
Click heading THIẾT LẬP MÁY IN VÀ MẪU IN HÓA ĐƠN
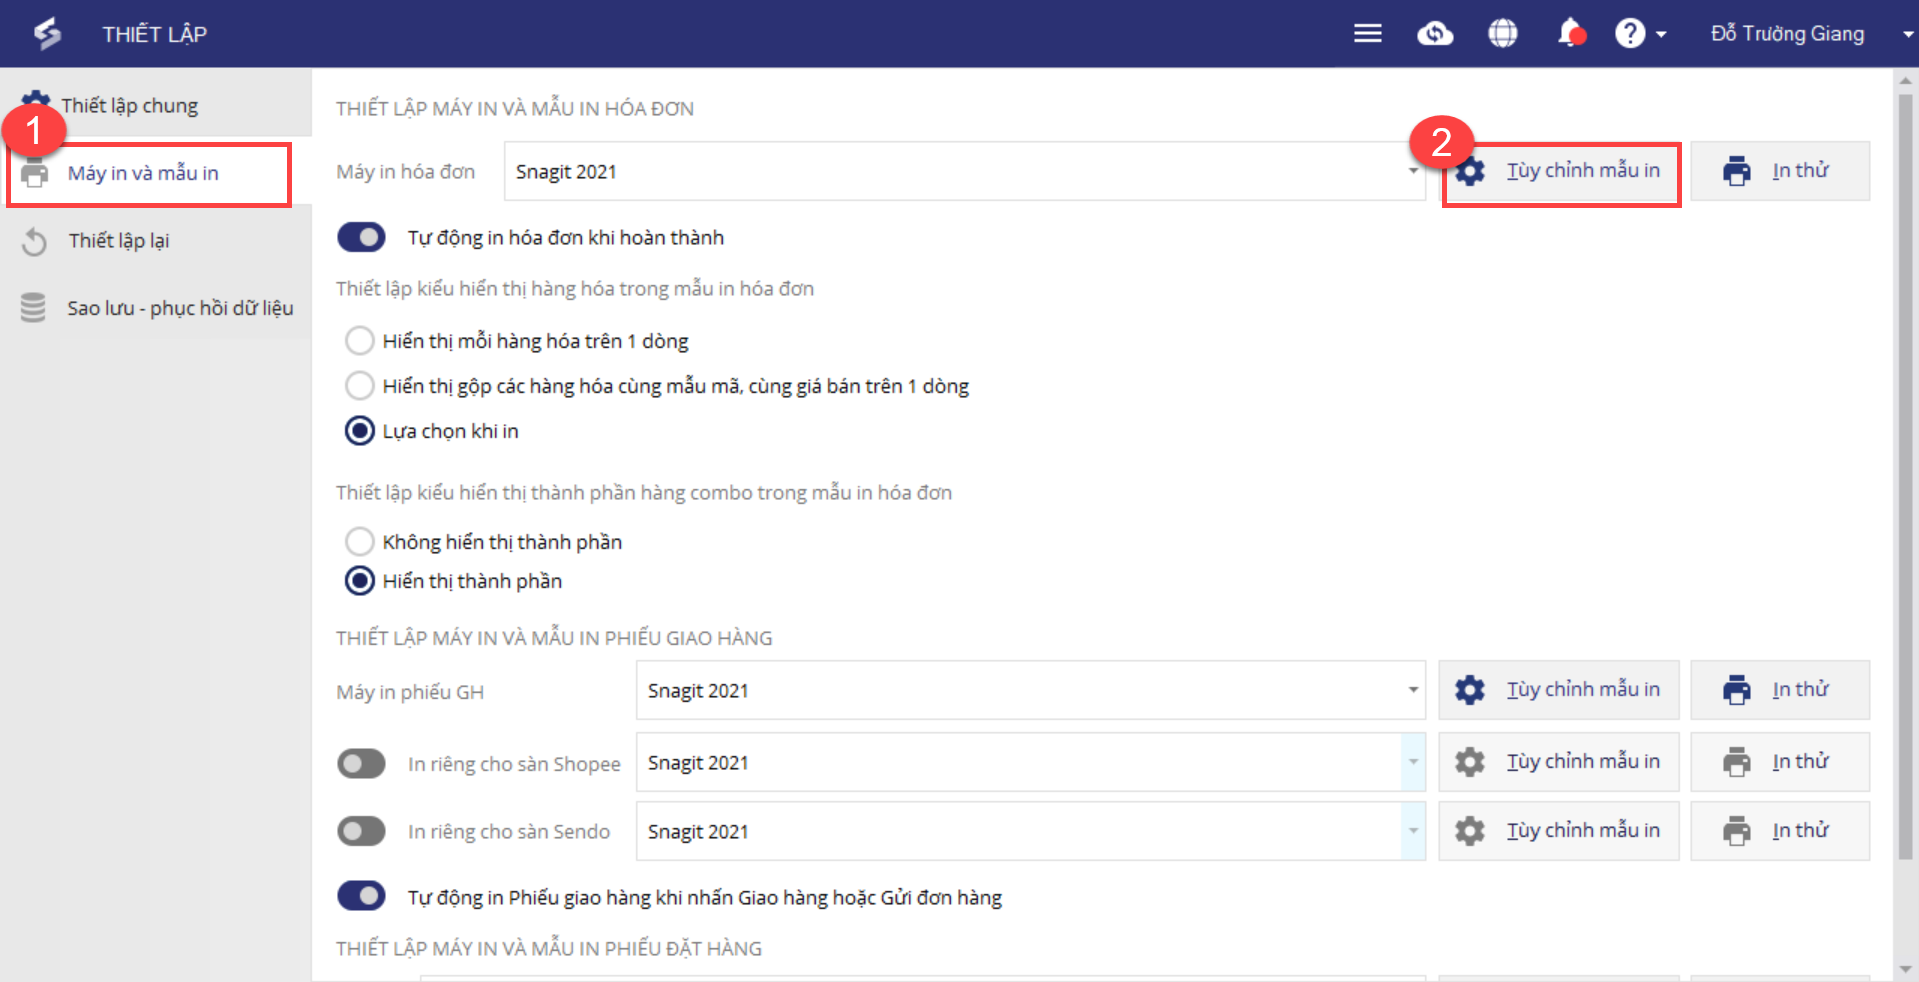pos(515,108)
